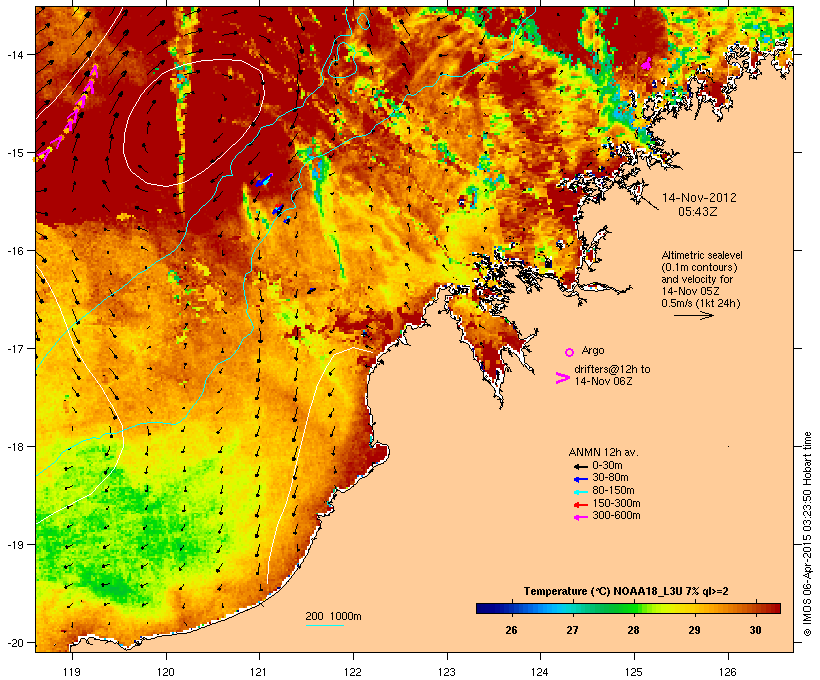Click the -14 latitude axis label
Viewport: 820px width, 680px height.
click(15, 54)
